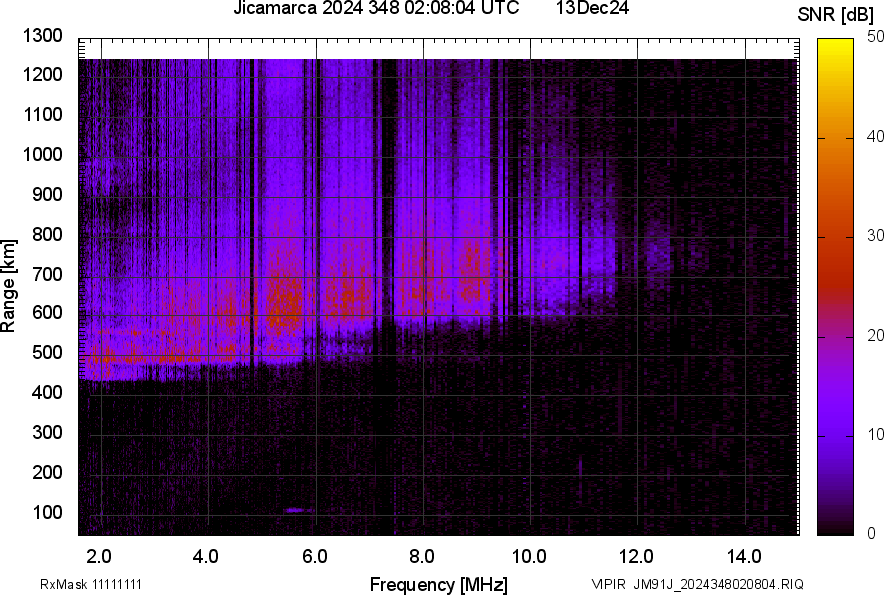Click the frequency tick label 4.0
The height and width of the screenshot is (595, 884).
(x=206, y=557)
